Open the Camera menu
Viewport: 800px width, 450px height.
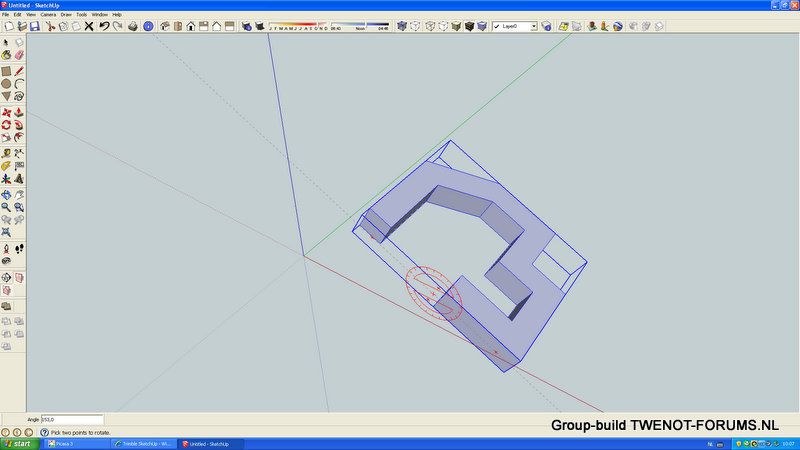48,15
